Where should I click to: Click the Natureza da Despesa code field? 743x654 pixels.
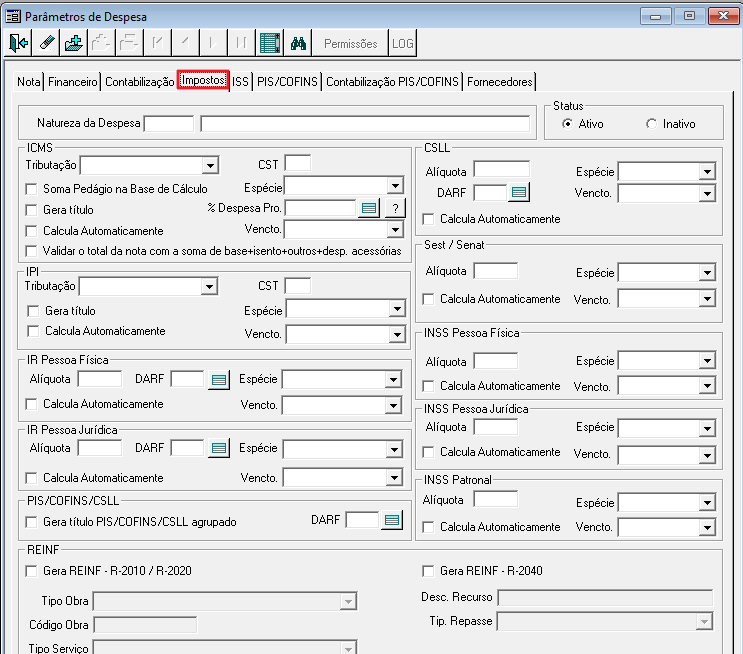tap(169, 124)
